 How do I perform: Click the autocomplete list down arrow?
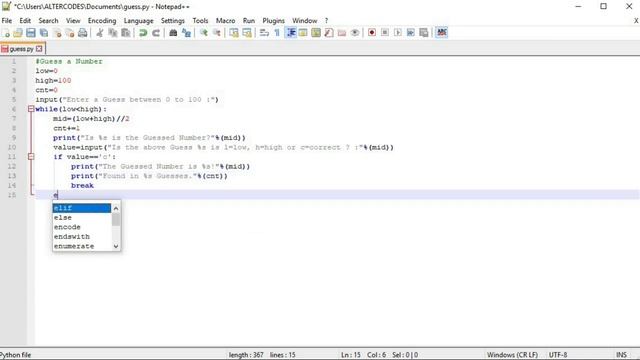pyautogui.click(x=116, y=246)
